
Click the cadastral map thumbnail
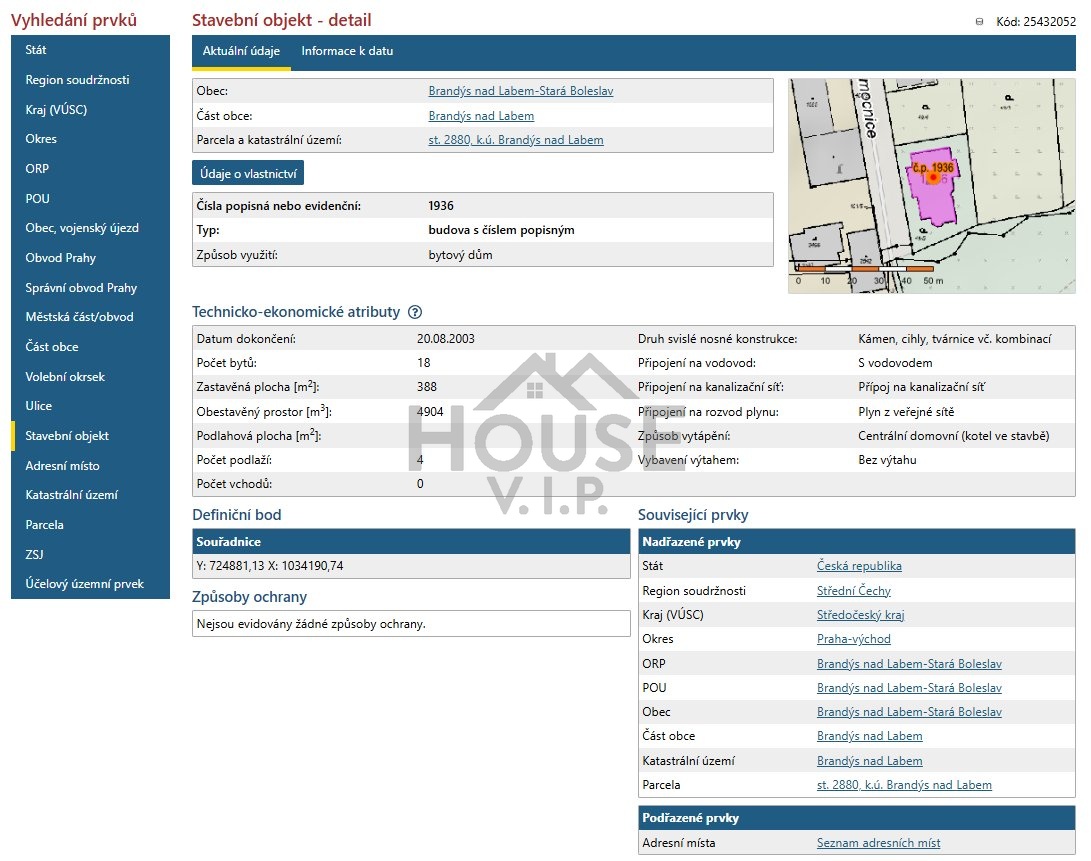click(x=931, y=185)
